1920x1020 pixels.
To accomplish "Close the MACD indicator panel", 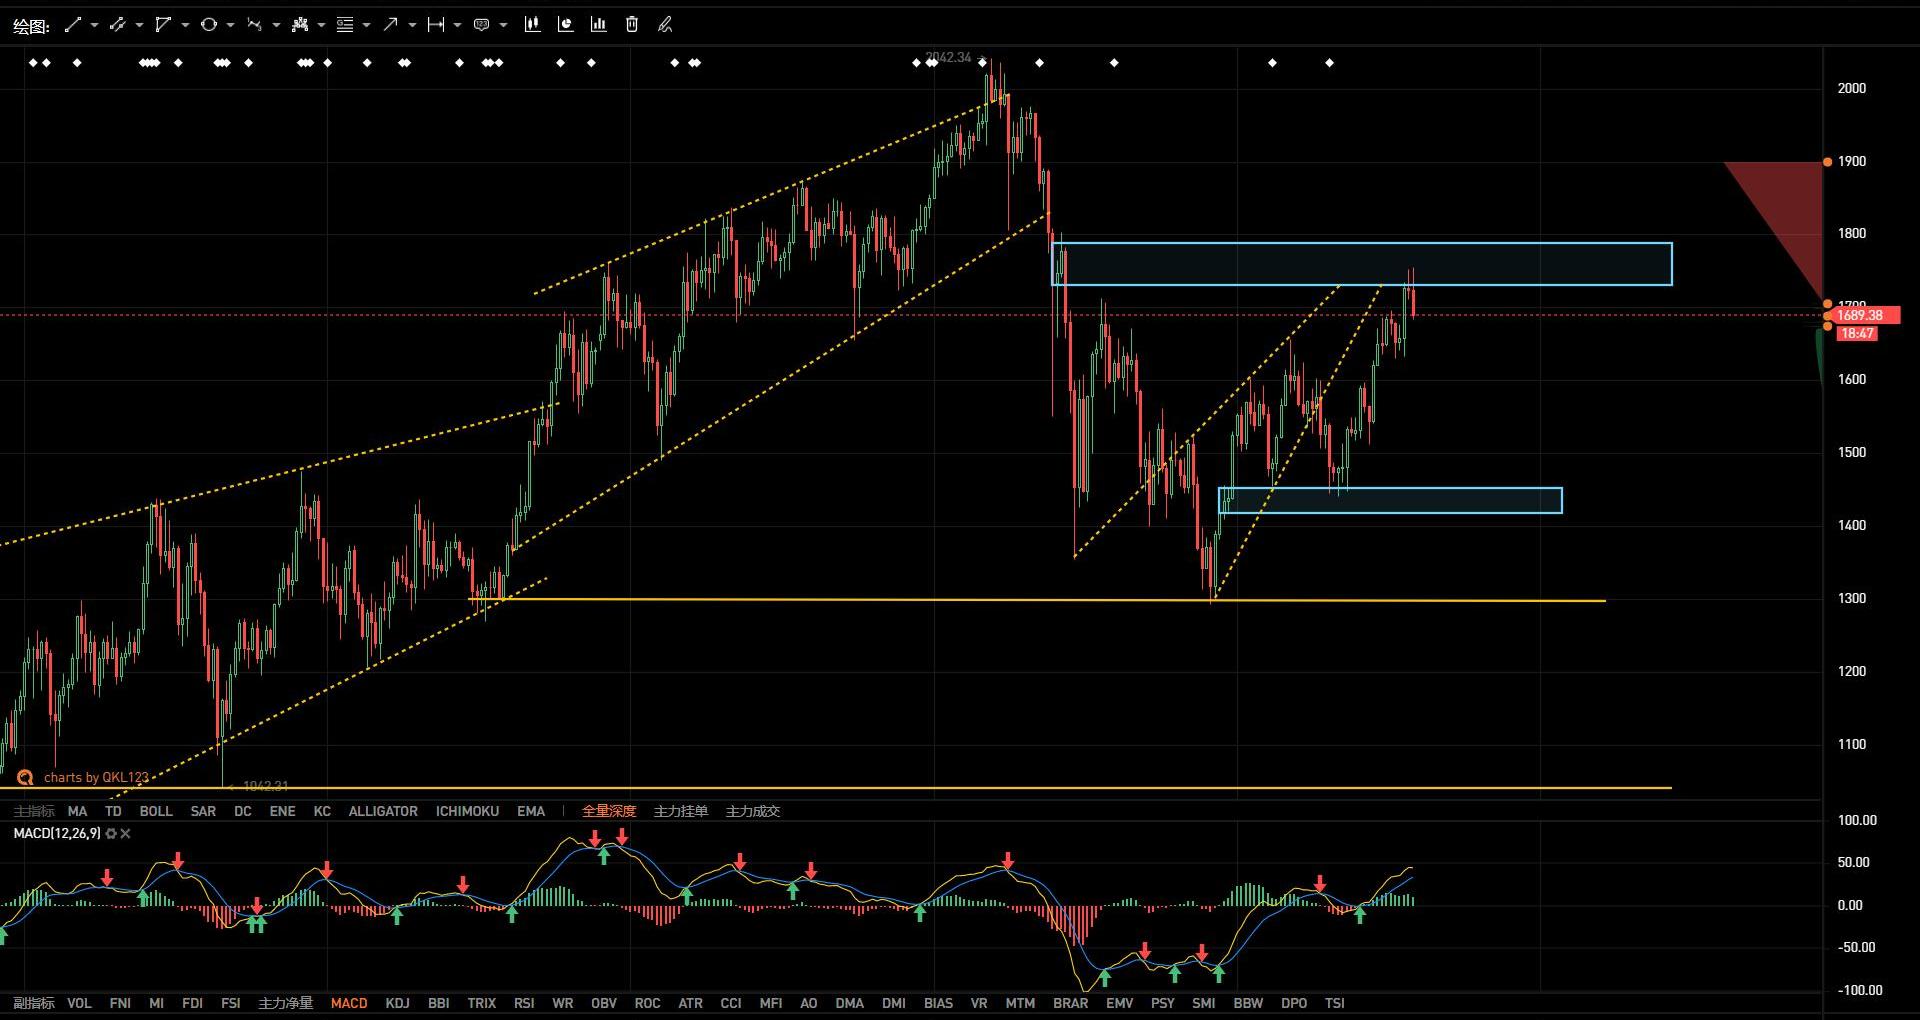I will tap(125, 834).
